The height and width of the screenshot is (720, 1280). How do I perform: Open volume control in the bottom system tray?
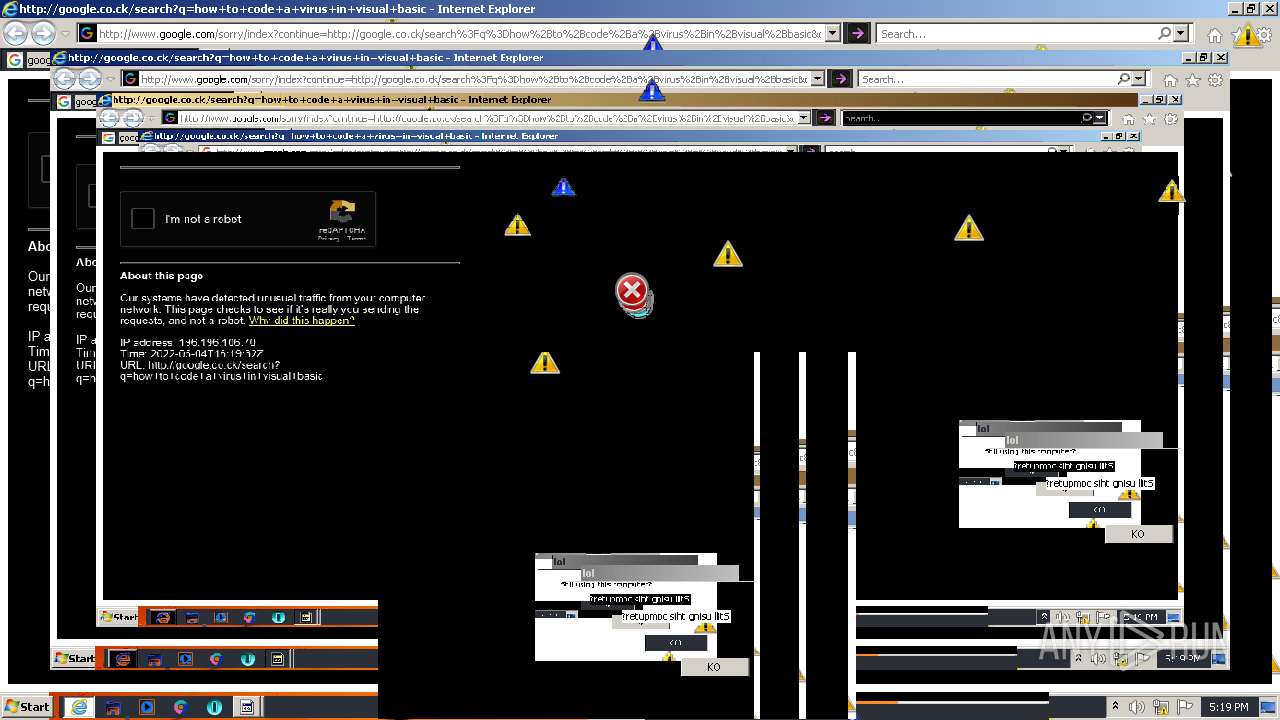coord(1137,707)
